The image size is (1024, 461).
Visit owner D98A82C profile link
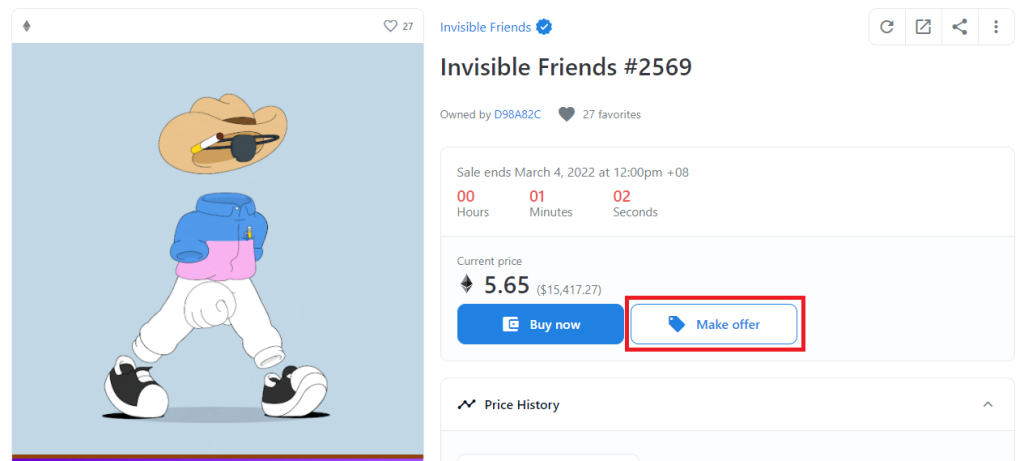(517, 114)
